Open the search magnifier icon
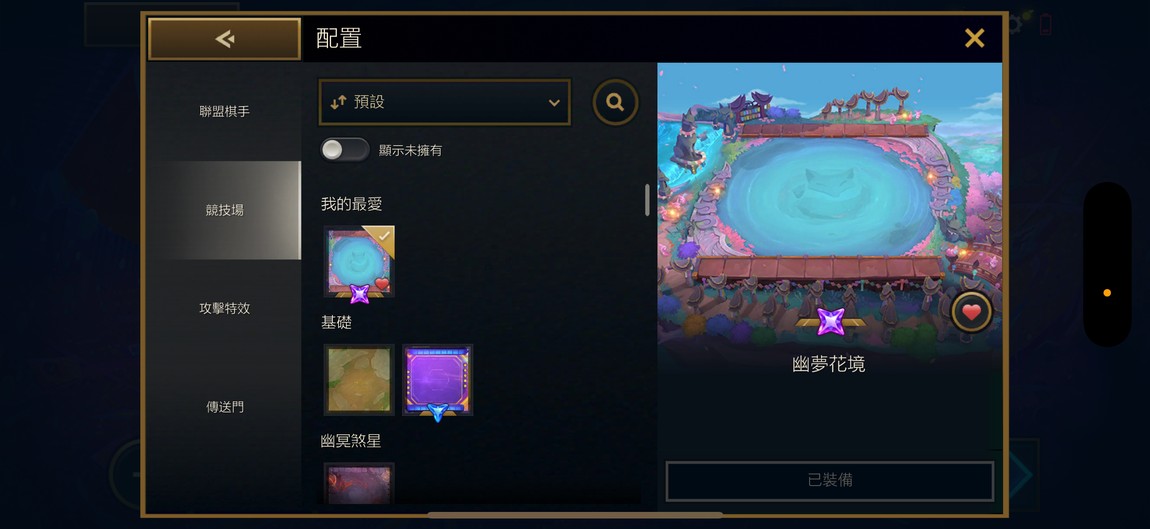1150x529 pixels. [615, 102]
